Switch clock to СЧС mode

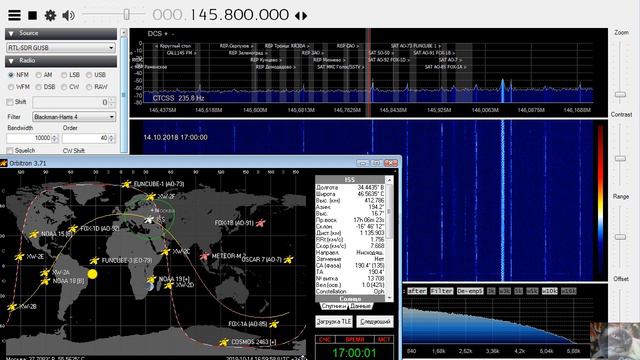[x=325, y=340]
